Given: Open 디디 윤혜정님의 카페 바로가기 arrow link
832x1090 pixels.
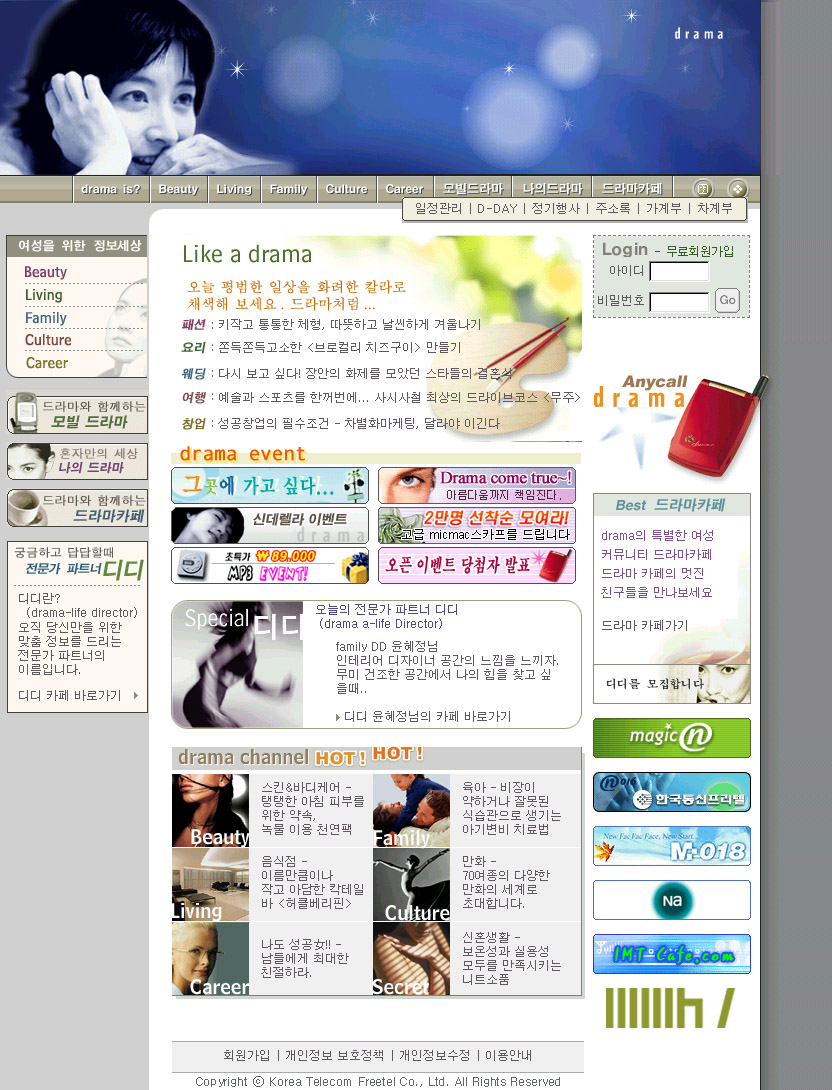Looking at the screenshot, I should point(426,716).
